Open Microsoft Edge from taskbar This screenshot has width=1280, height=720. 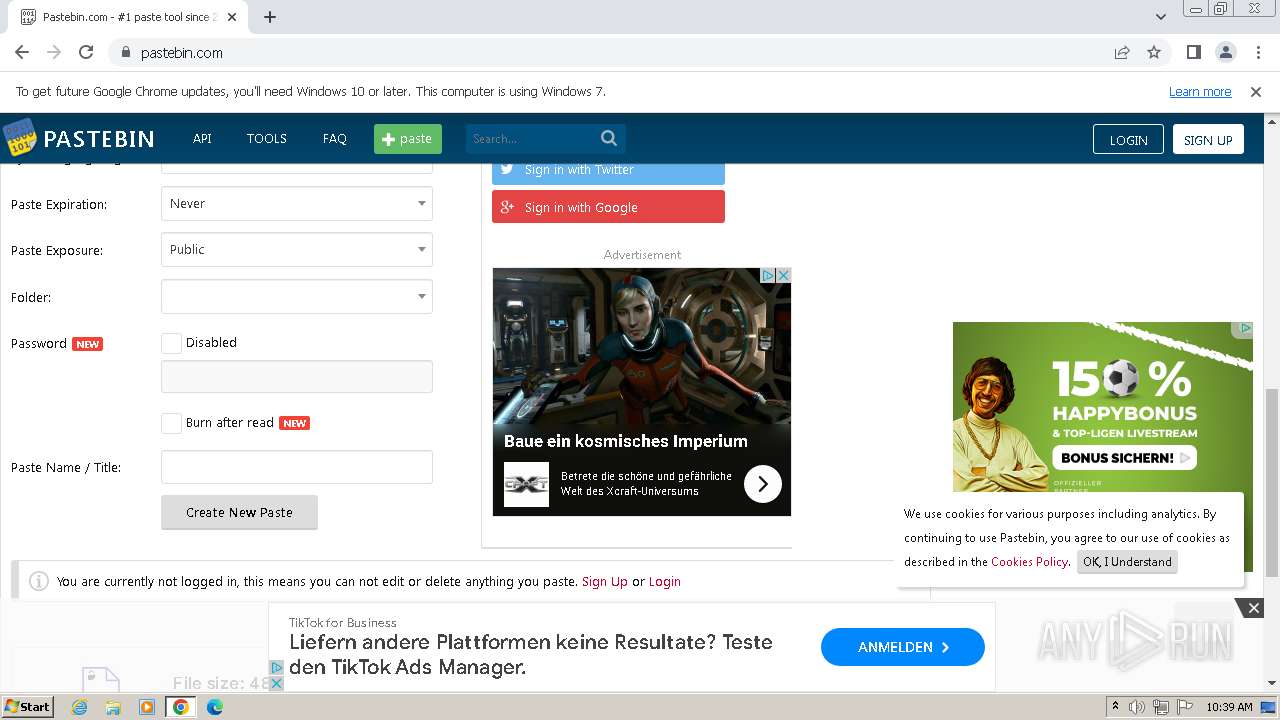(x=215, y=707)
